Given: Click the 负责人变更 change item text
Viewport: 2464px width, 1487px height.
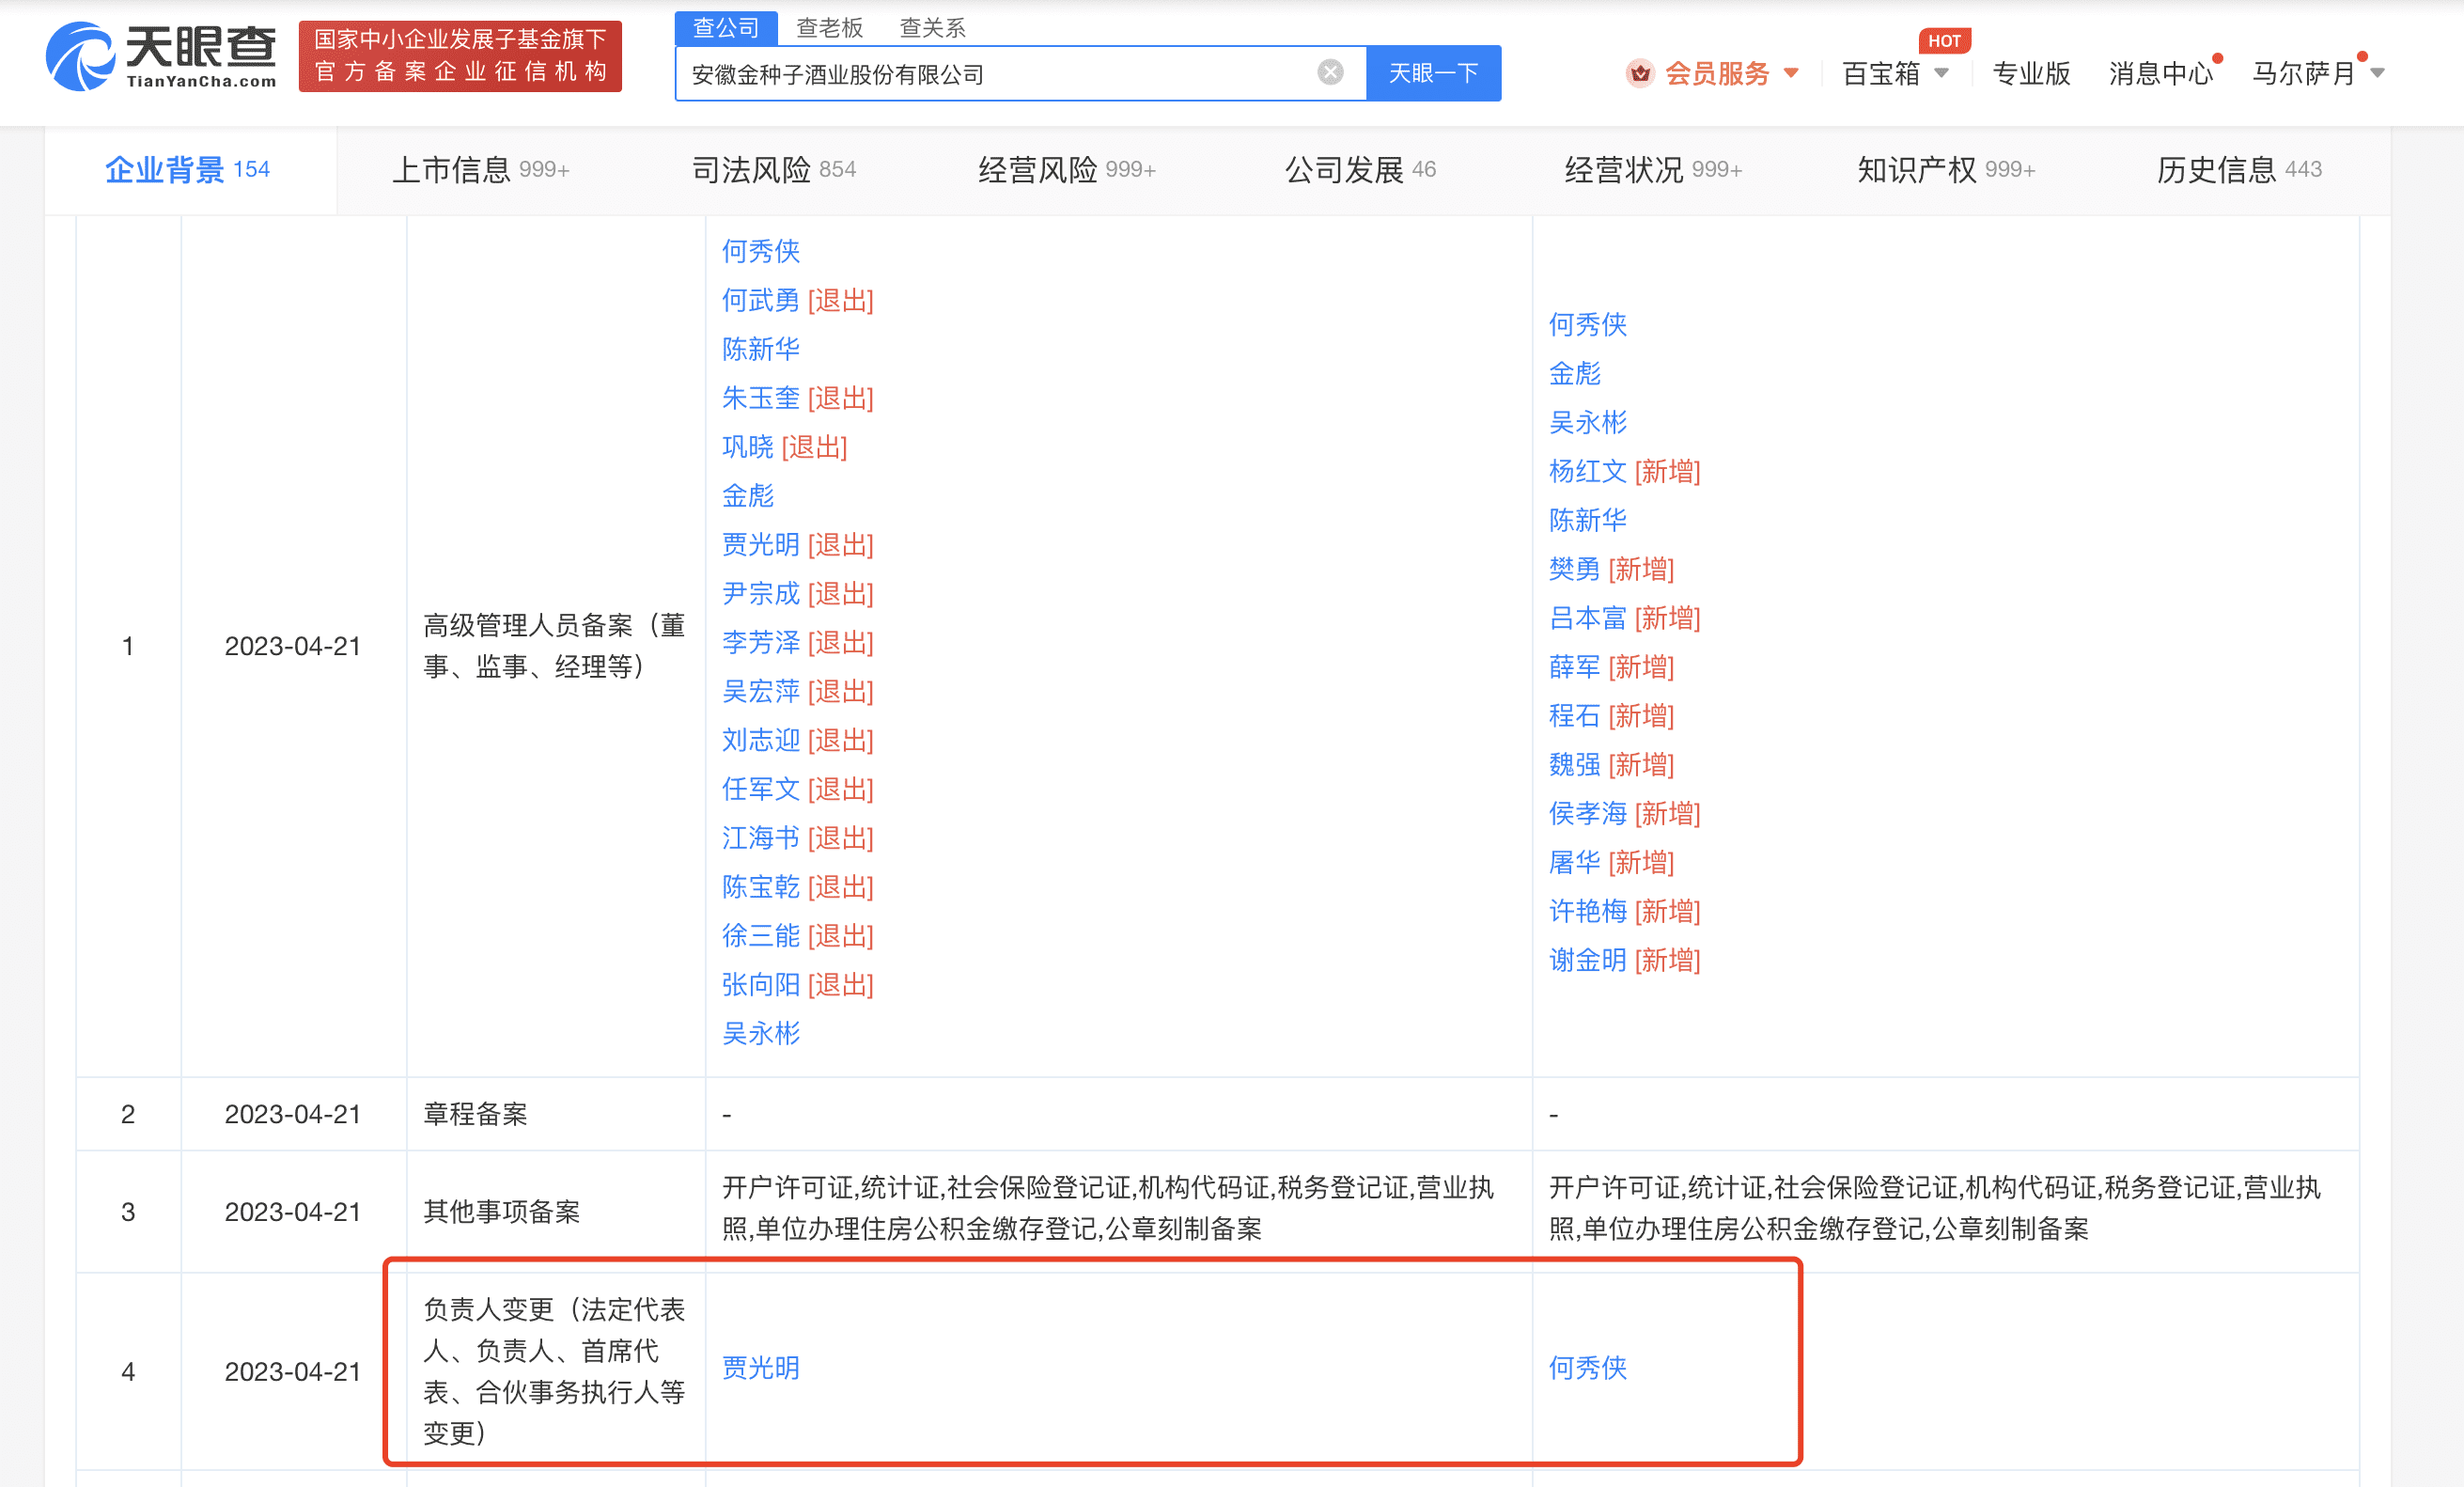Looking at the screenshot, I should coord(554,1371).
